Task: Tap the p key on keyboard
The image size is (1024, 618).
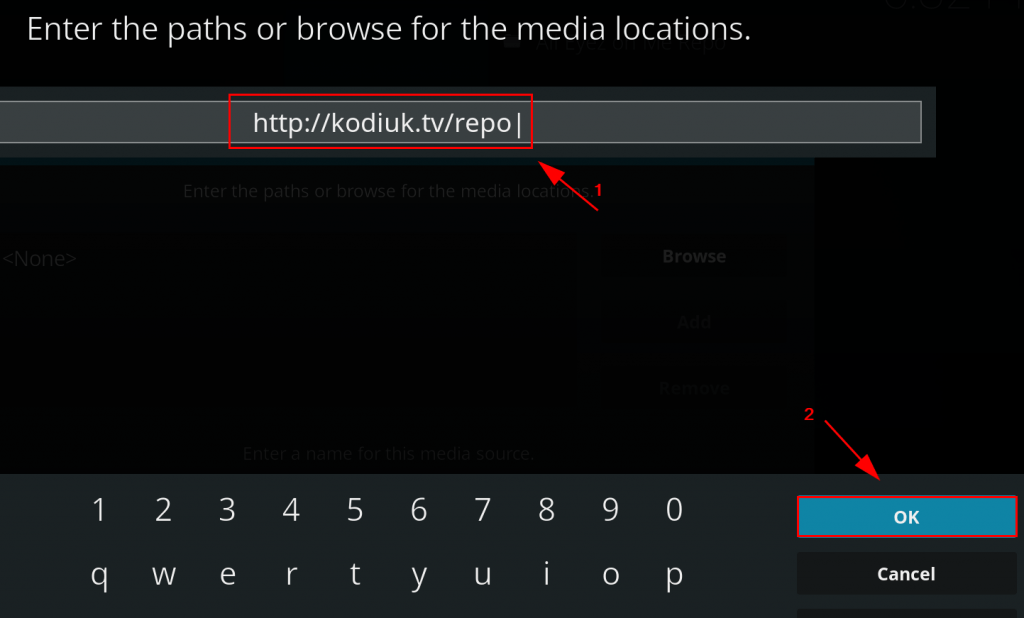Action: (x=675, y=575)
